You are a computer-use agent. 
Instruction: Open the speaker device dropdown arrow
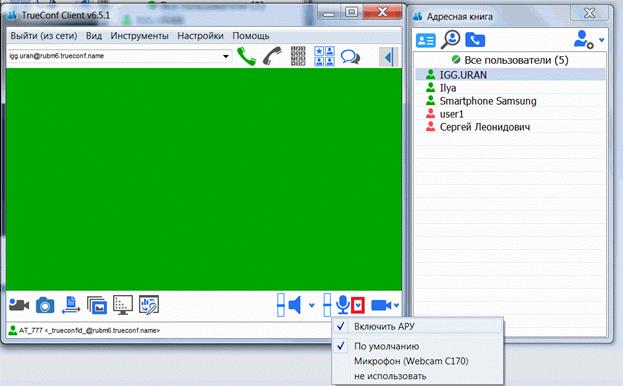pyautogui.click(x=312, y=305)
